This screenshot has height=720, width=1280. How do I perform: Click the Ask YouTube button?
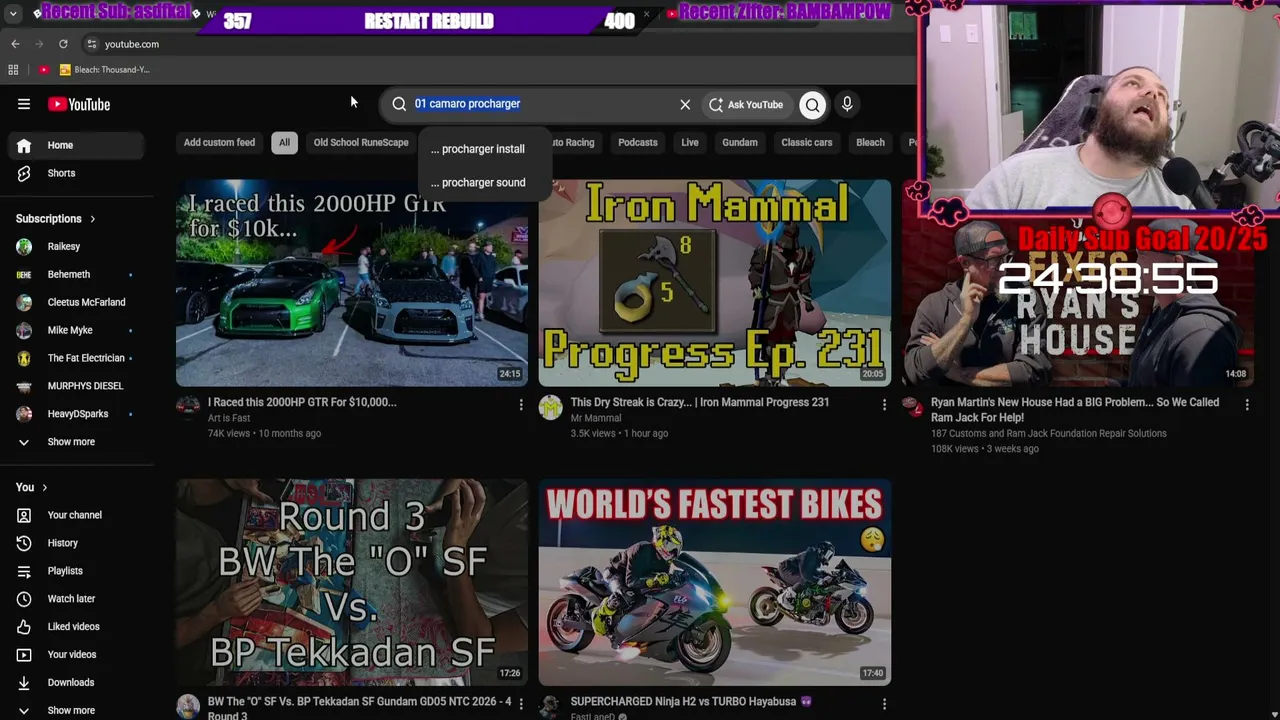(745, 104)
